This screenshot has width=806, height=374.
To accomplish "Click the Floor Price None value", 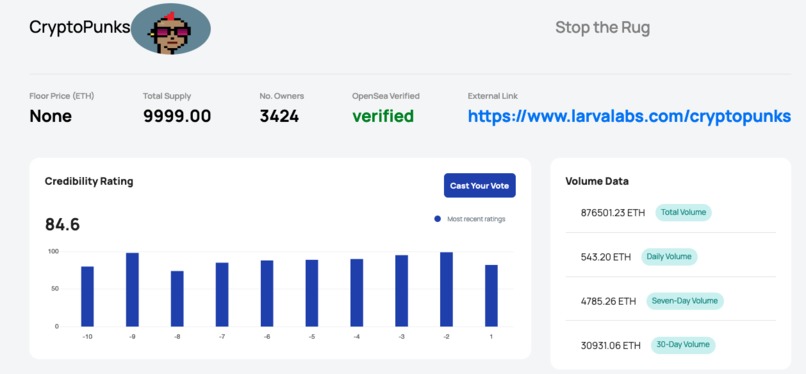I will [50, 117].
